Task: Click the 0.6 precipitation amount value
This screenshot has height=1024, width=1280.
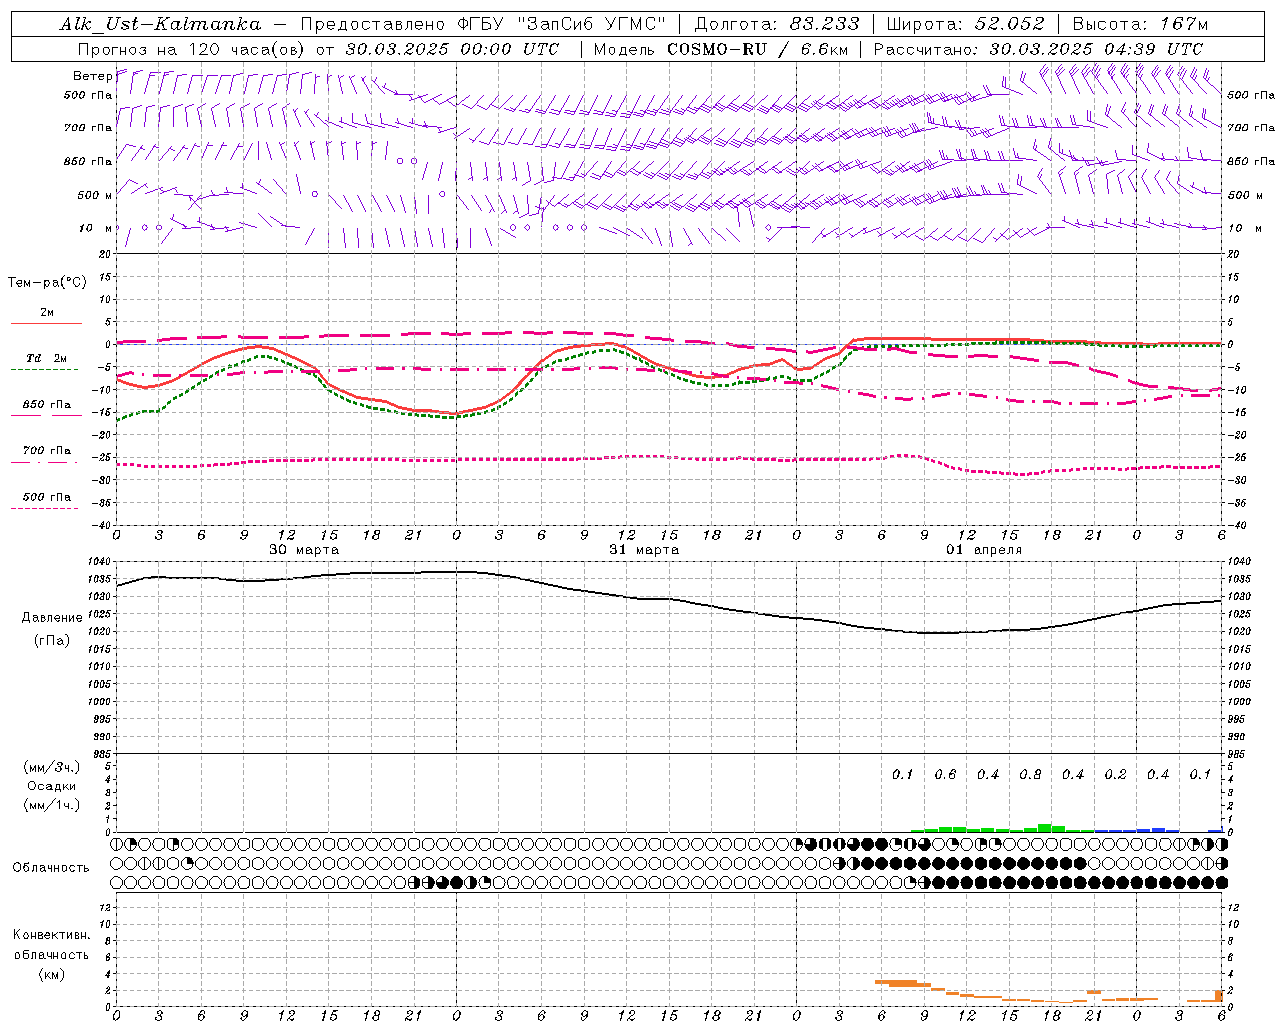Action: point(945,775)
